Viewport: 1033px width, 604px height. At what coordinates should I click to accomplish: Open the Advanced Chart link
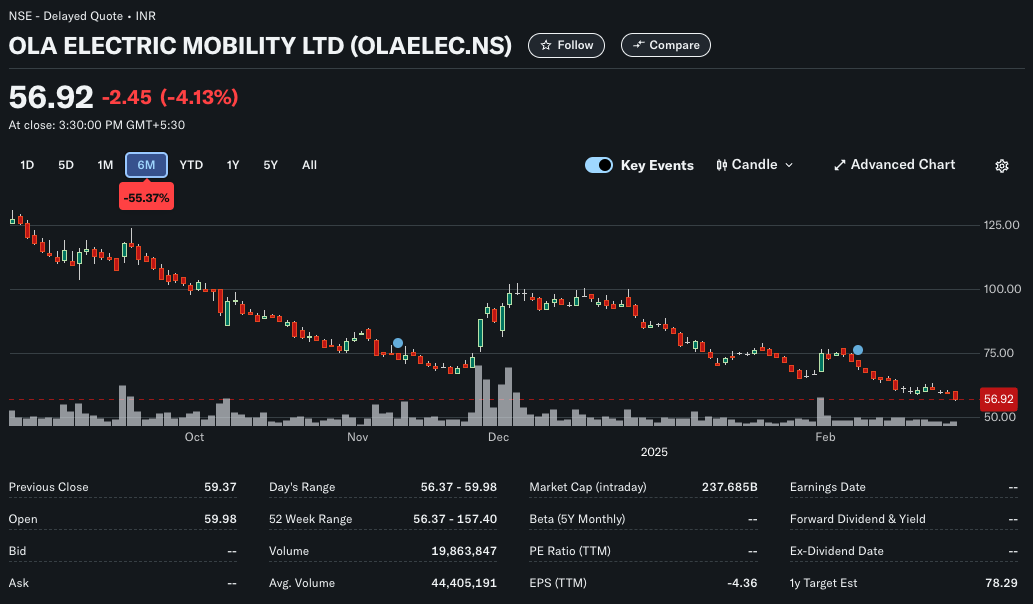pos(895,165)
